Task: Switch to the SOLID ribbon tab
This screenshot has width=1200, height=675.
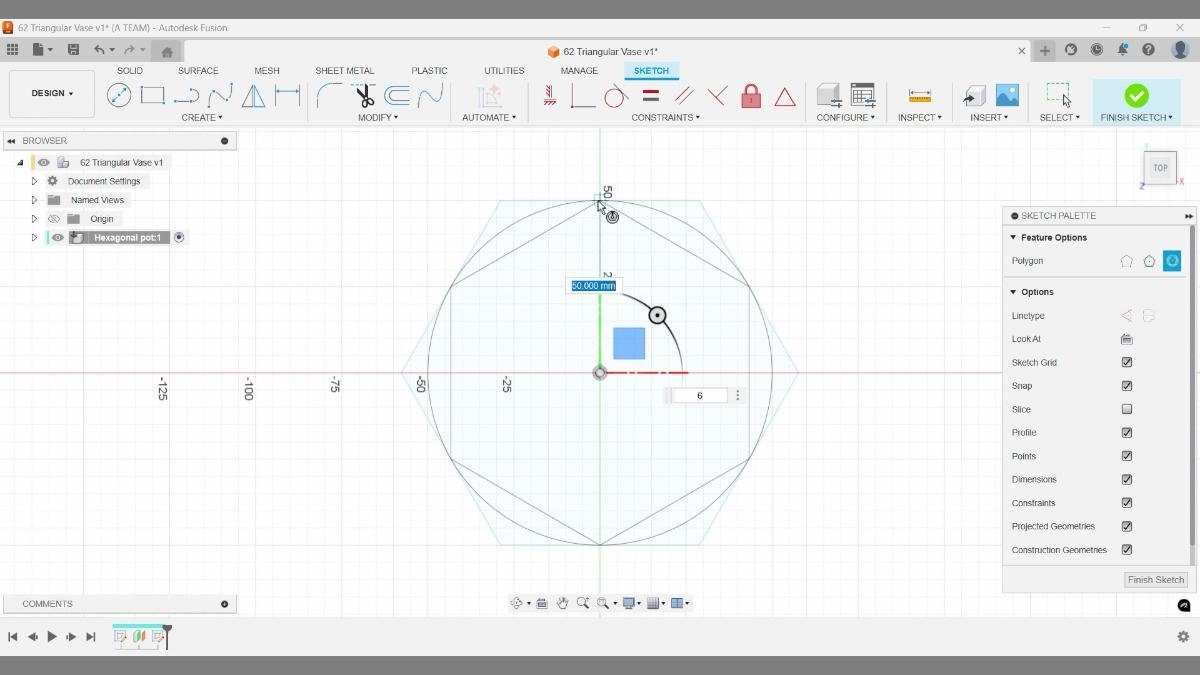Action: point(129,70)
